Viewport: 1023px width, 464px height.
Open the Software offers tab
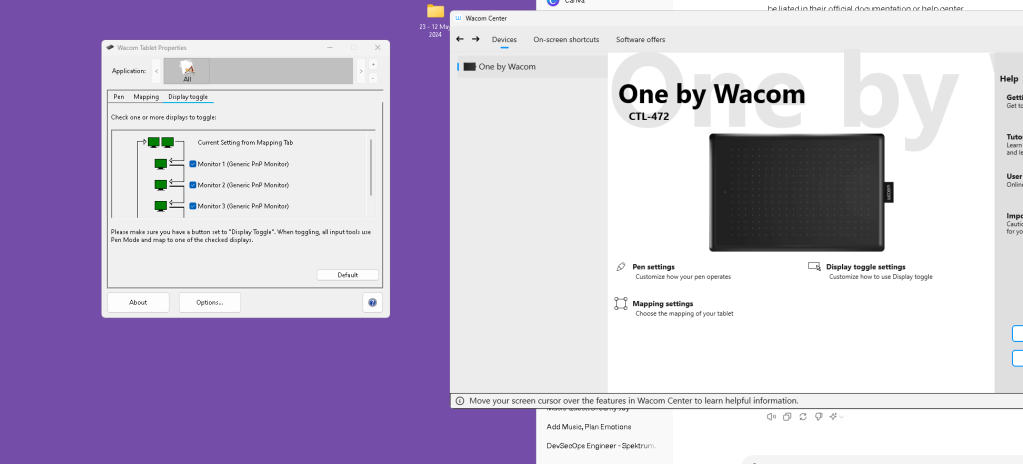tap(641, 39)
